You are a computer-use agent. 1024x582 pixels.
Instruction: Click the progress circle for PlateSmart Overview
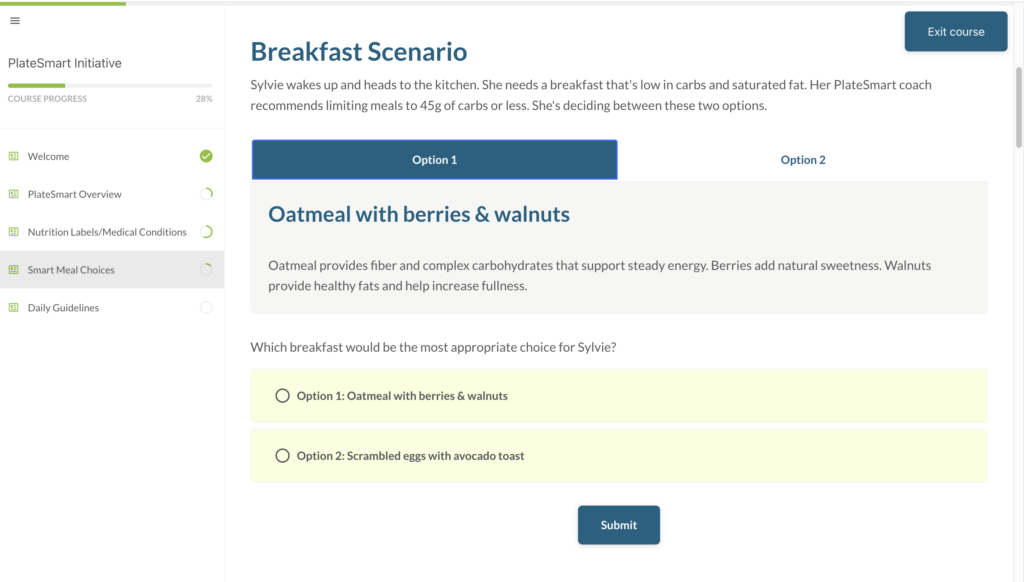[x=206, y=194]
